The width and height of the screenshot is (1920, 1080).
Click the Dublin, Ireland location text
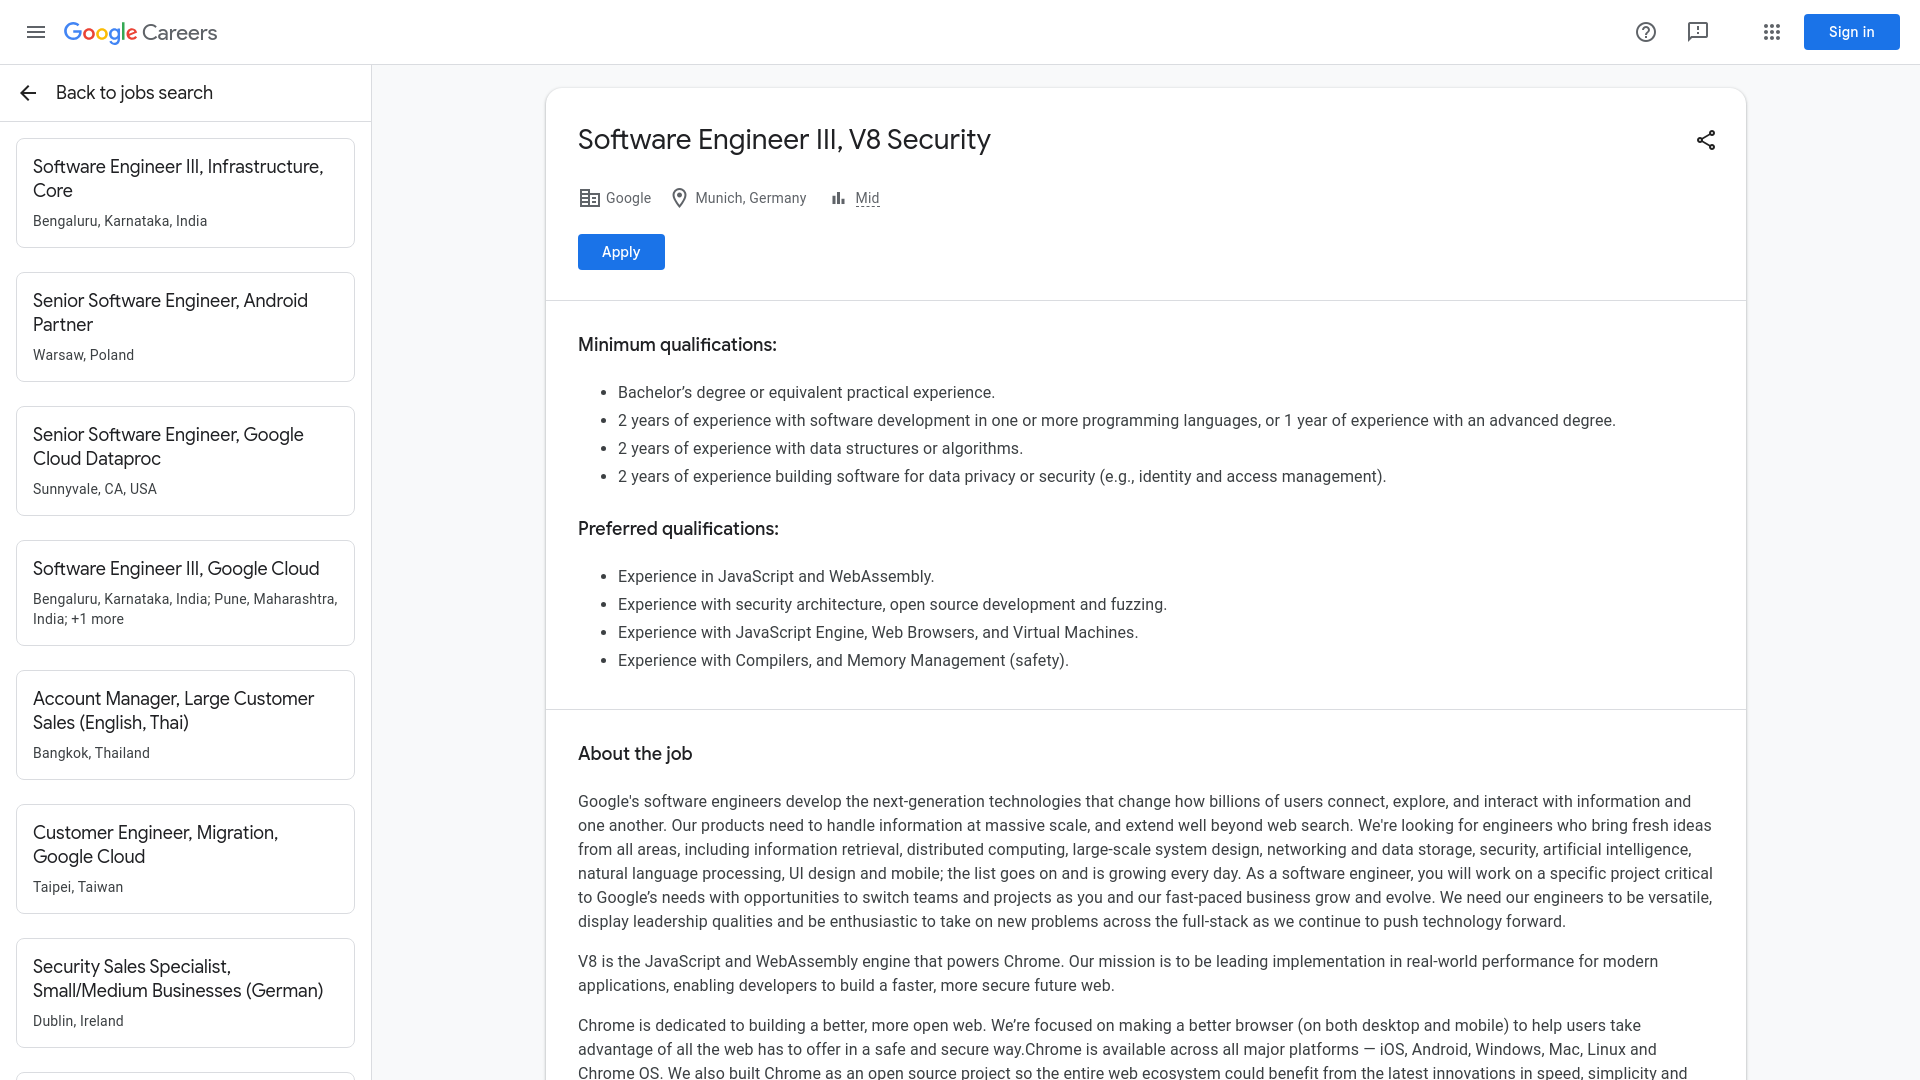click(x=78, y=1021)
